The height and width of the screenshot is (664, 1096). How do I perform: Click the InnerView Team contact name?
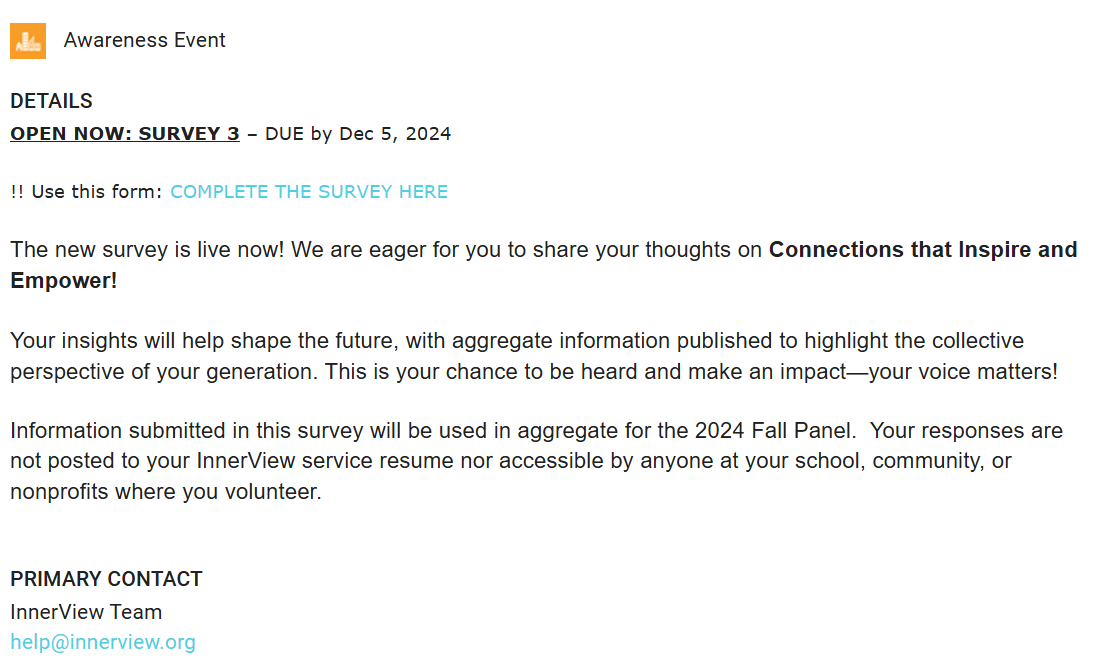[86, 612]
